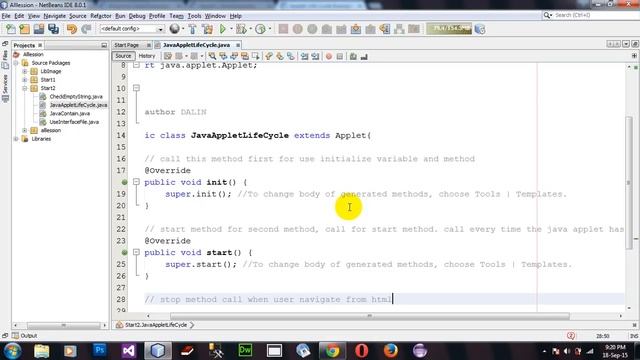This screenshot has width=640, height=360.
Task: Click the override marker beside init()
Action: [x=124, y=182]
